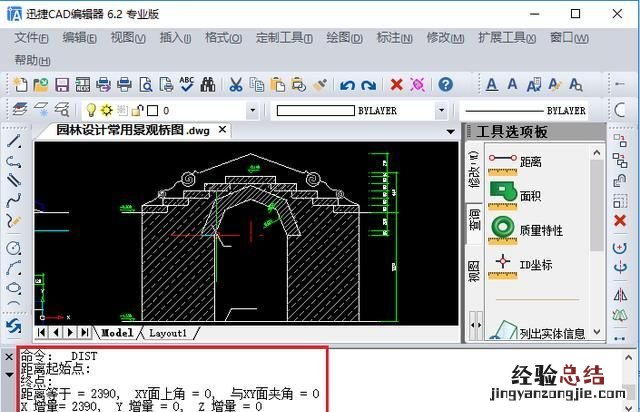640x412 pixels.
Task: Select the Spline curve tool
Action: coord(14,200)
